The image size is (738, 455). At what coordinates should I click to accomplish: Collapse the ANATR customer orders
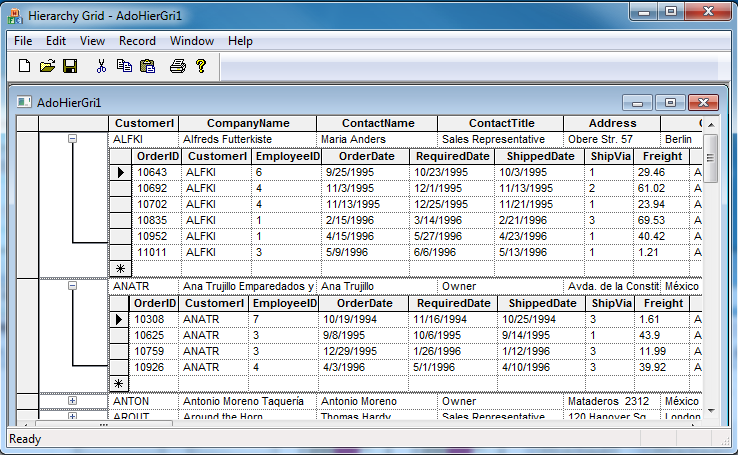pyautogui.click(x=72, y=286)
